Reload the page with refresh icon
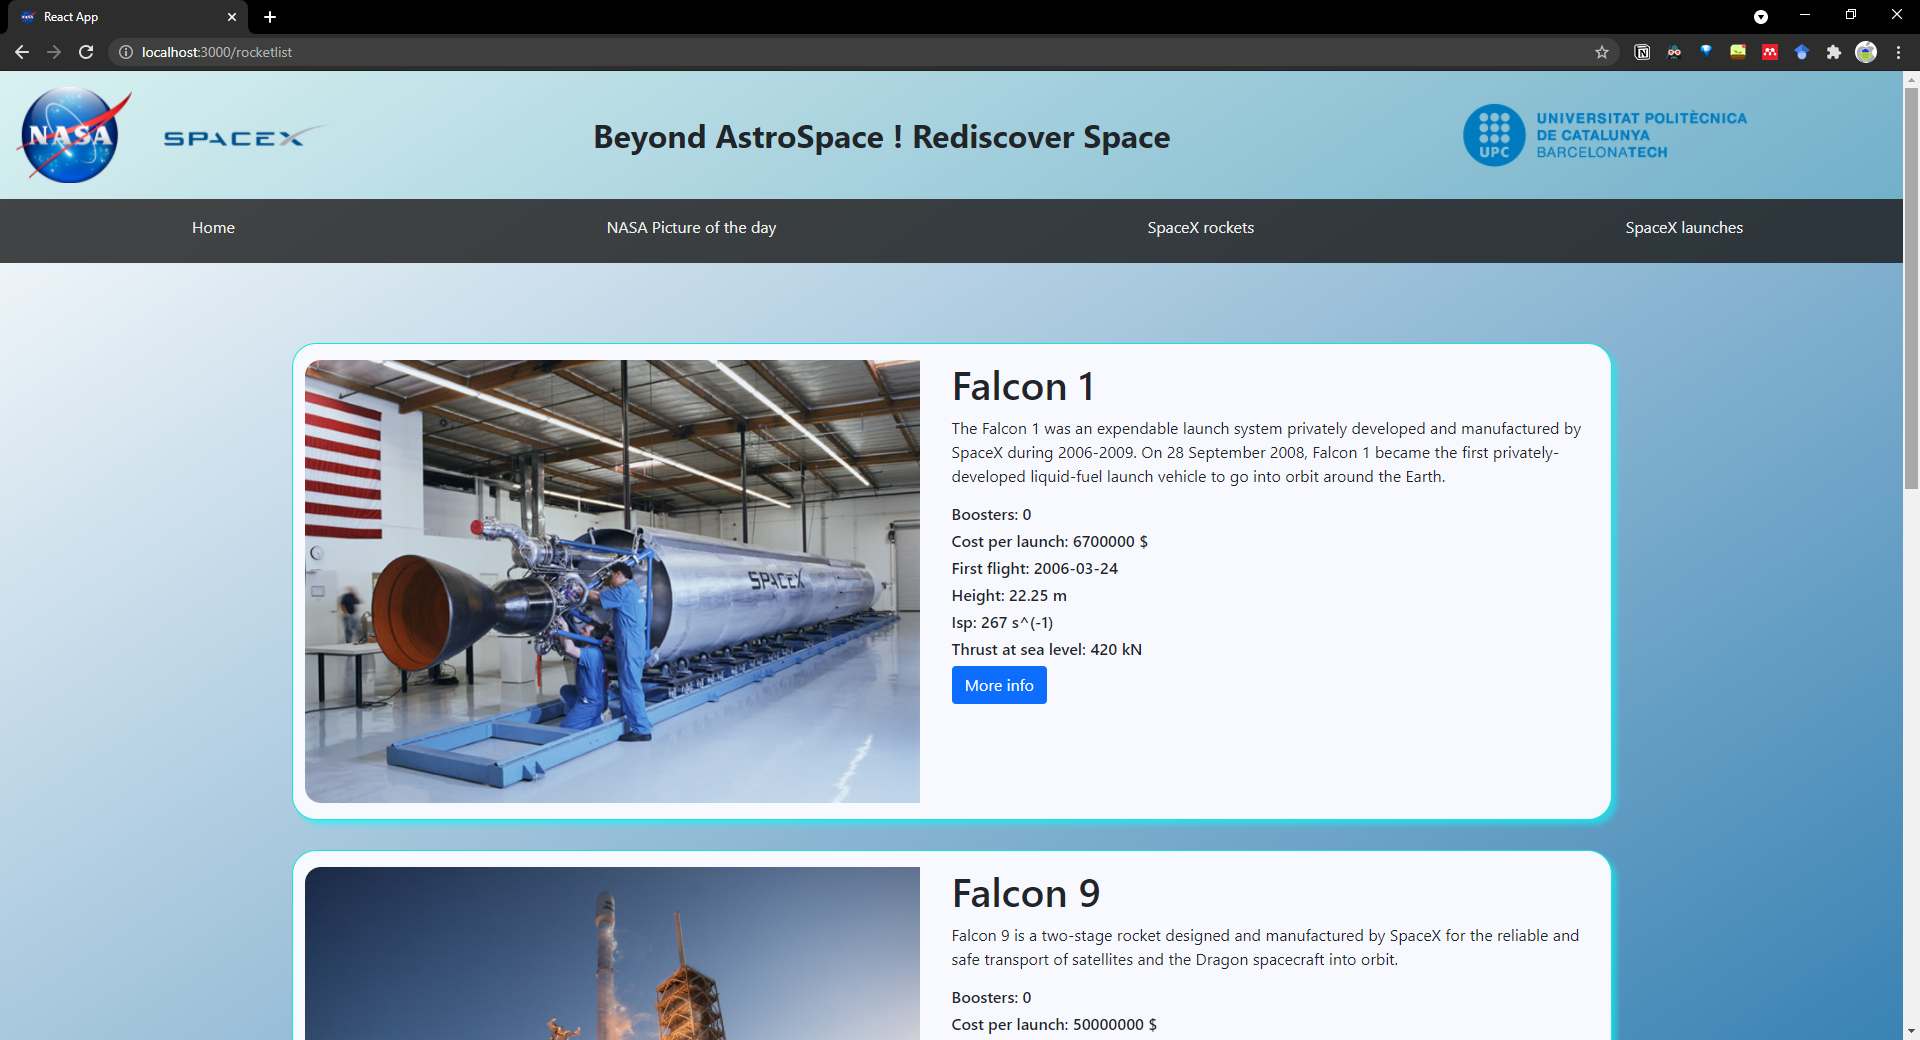This screenshot has width=1920, height=1040. 86,52
